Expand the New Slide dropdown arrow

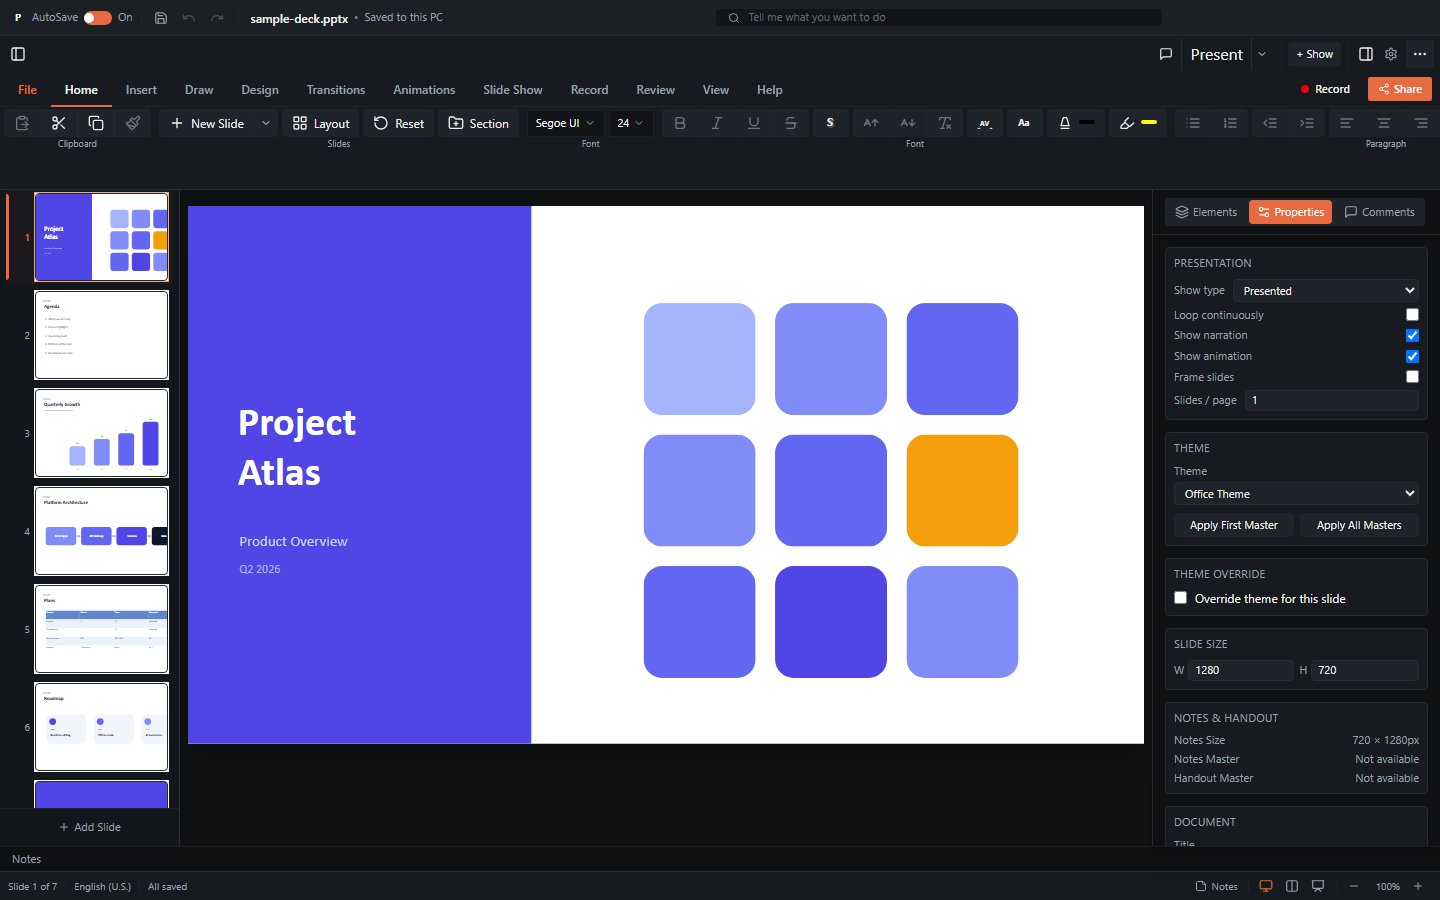(x=265, y=123)
